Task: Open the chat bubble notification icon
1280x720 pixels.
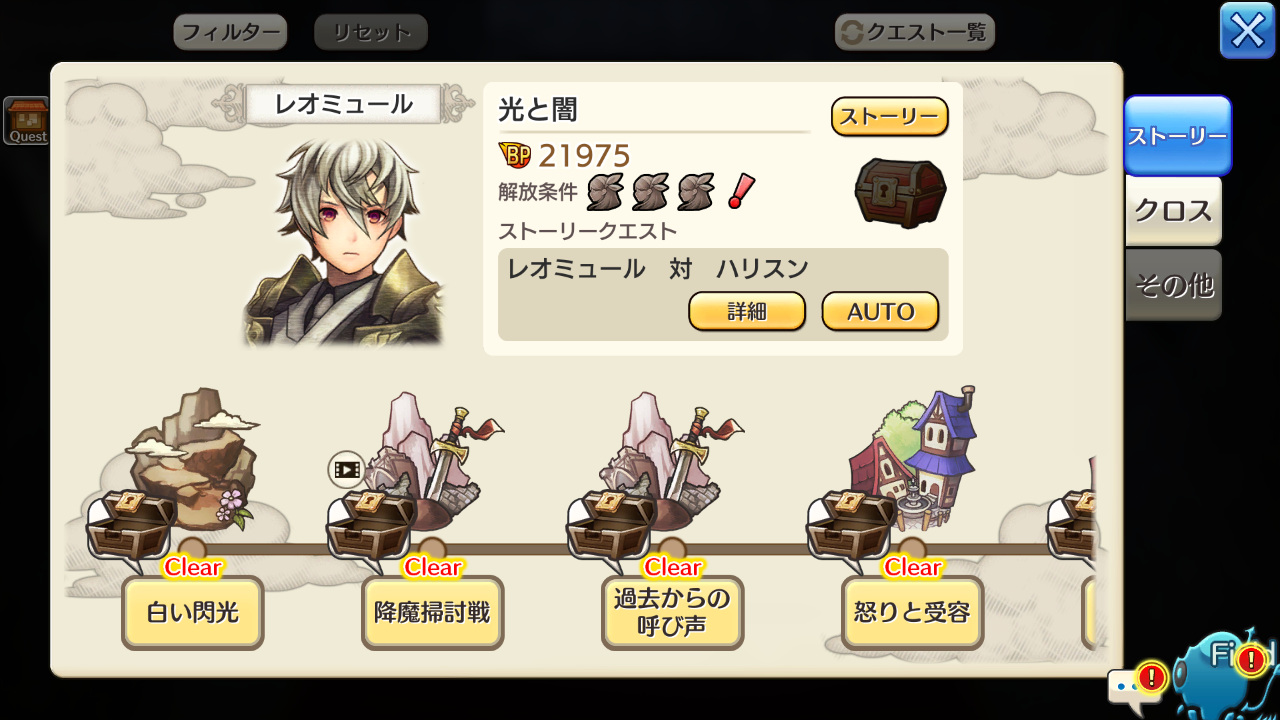Action: pyautogui.click(x=1137, y=687)
